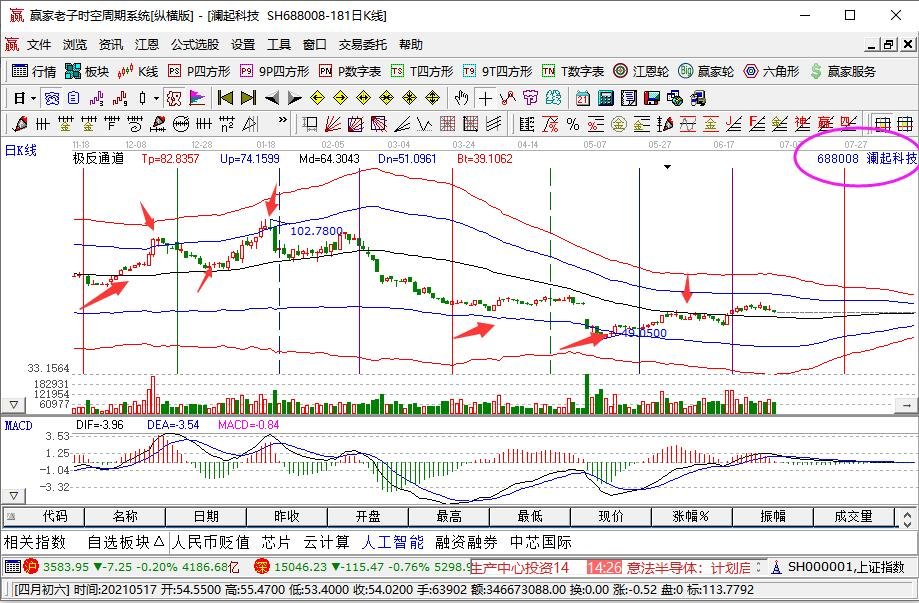Select the wave chart icon labeled 3
This screenshot has height=603, width=919.
coord(97,98)
